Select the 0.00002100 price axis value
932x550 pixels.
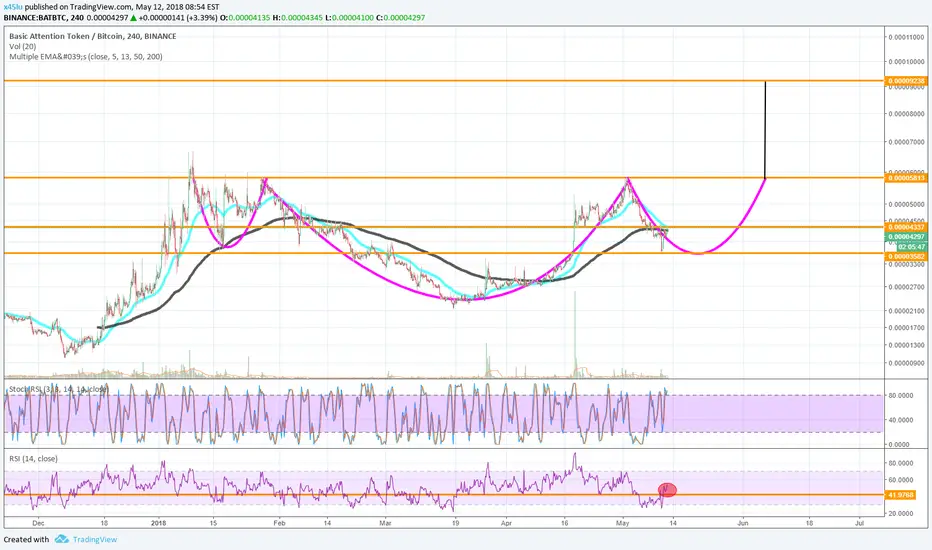pyautogui.click(x=906, y=311)
